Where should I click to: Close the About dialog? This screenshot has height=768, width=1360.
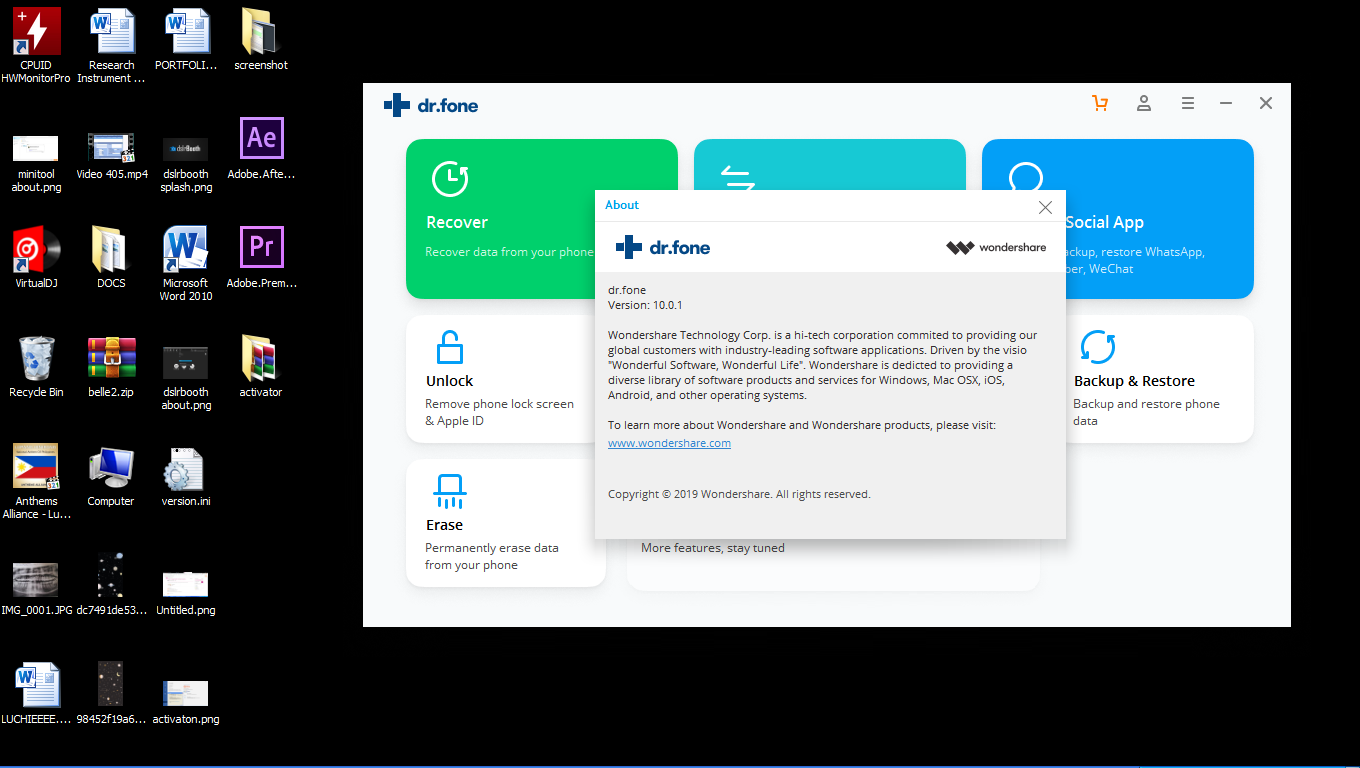pyautogui.click(x=1045, y=207)
